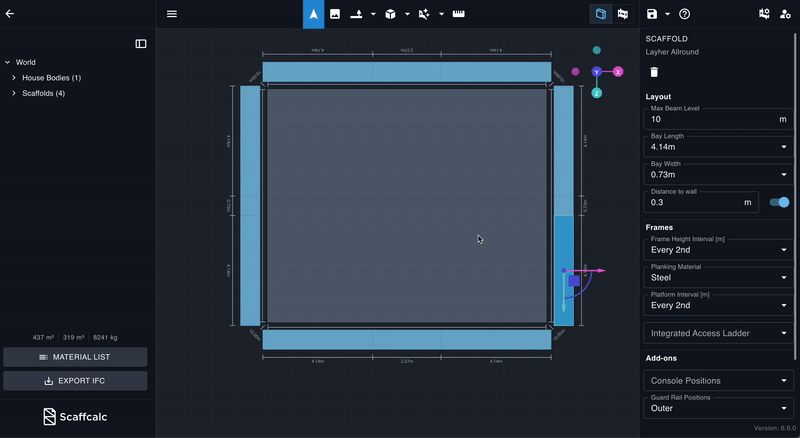This screenshot has height=438, width=800.
Task: Delete scaffold with trash icon
Action: click(654, 72)
